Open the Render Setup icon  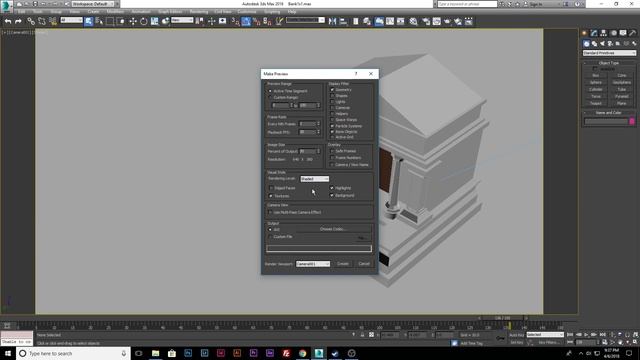[426, 21]
